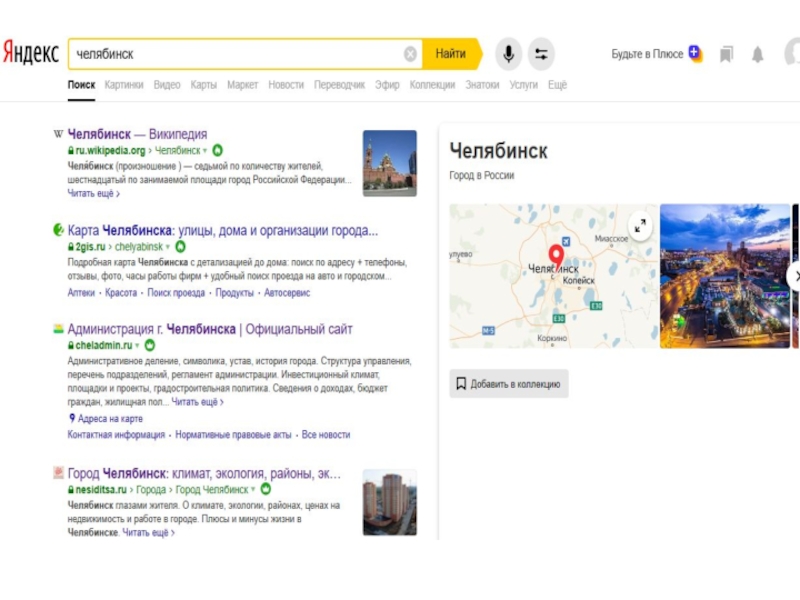Click the green badge next to cheladmin.ru
The image size is (800, 600).
click(149, 345)
